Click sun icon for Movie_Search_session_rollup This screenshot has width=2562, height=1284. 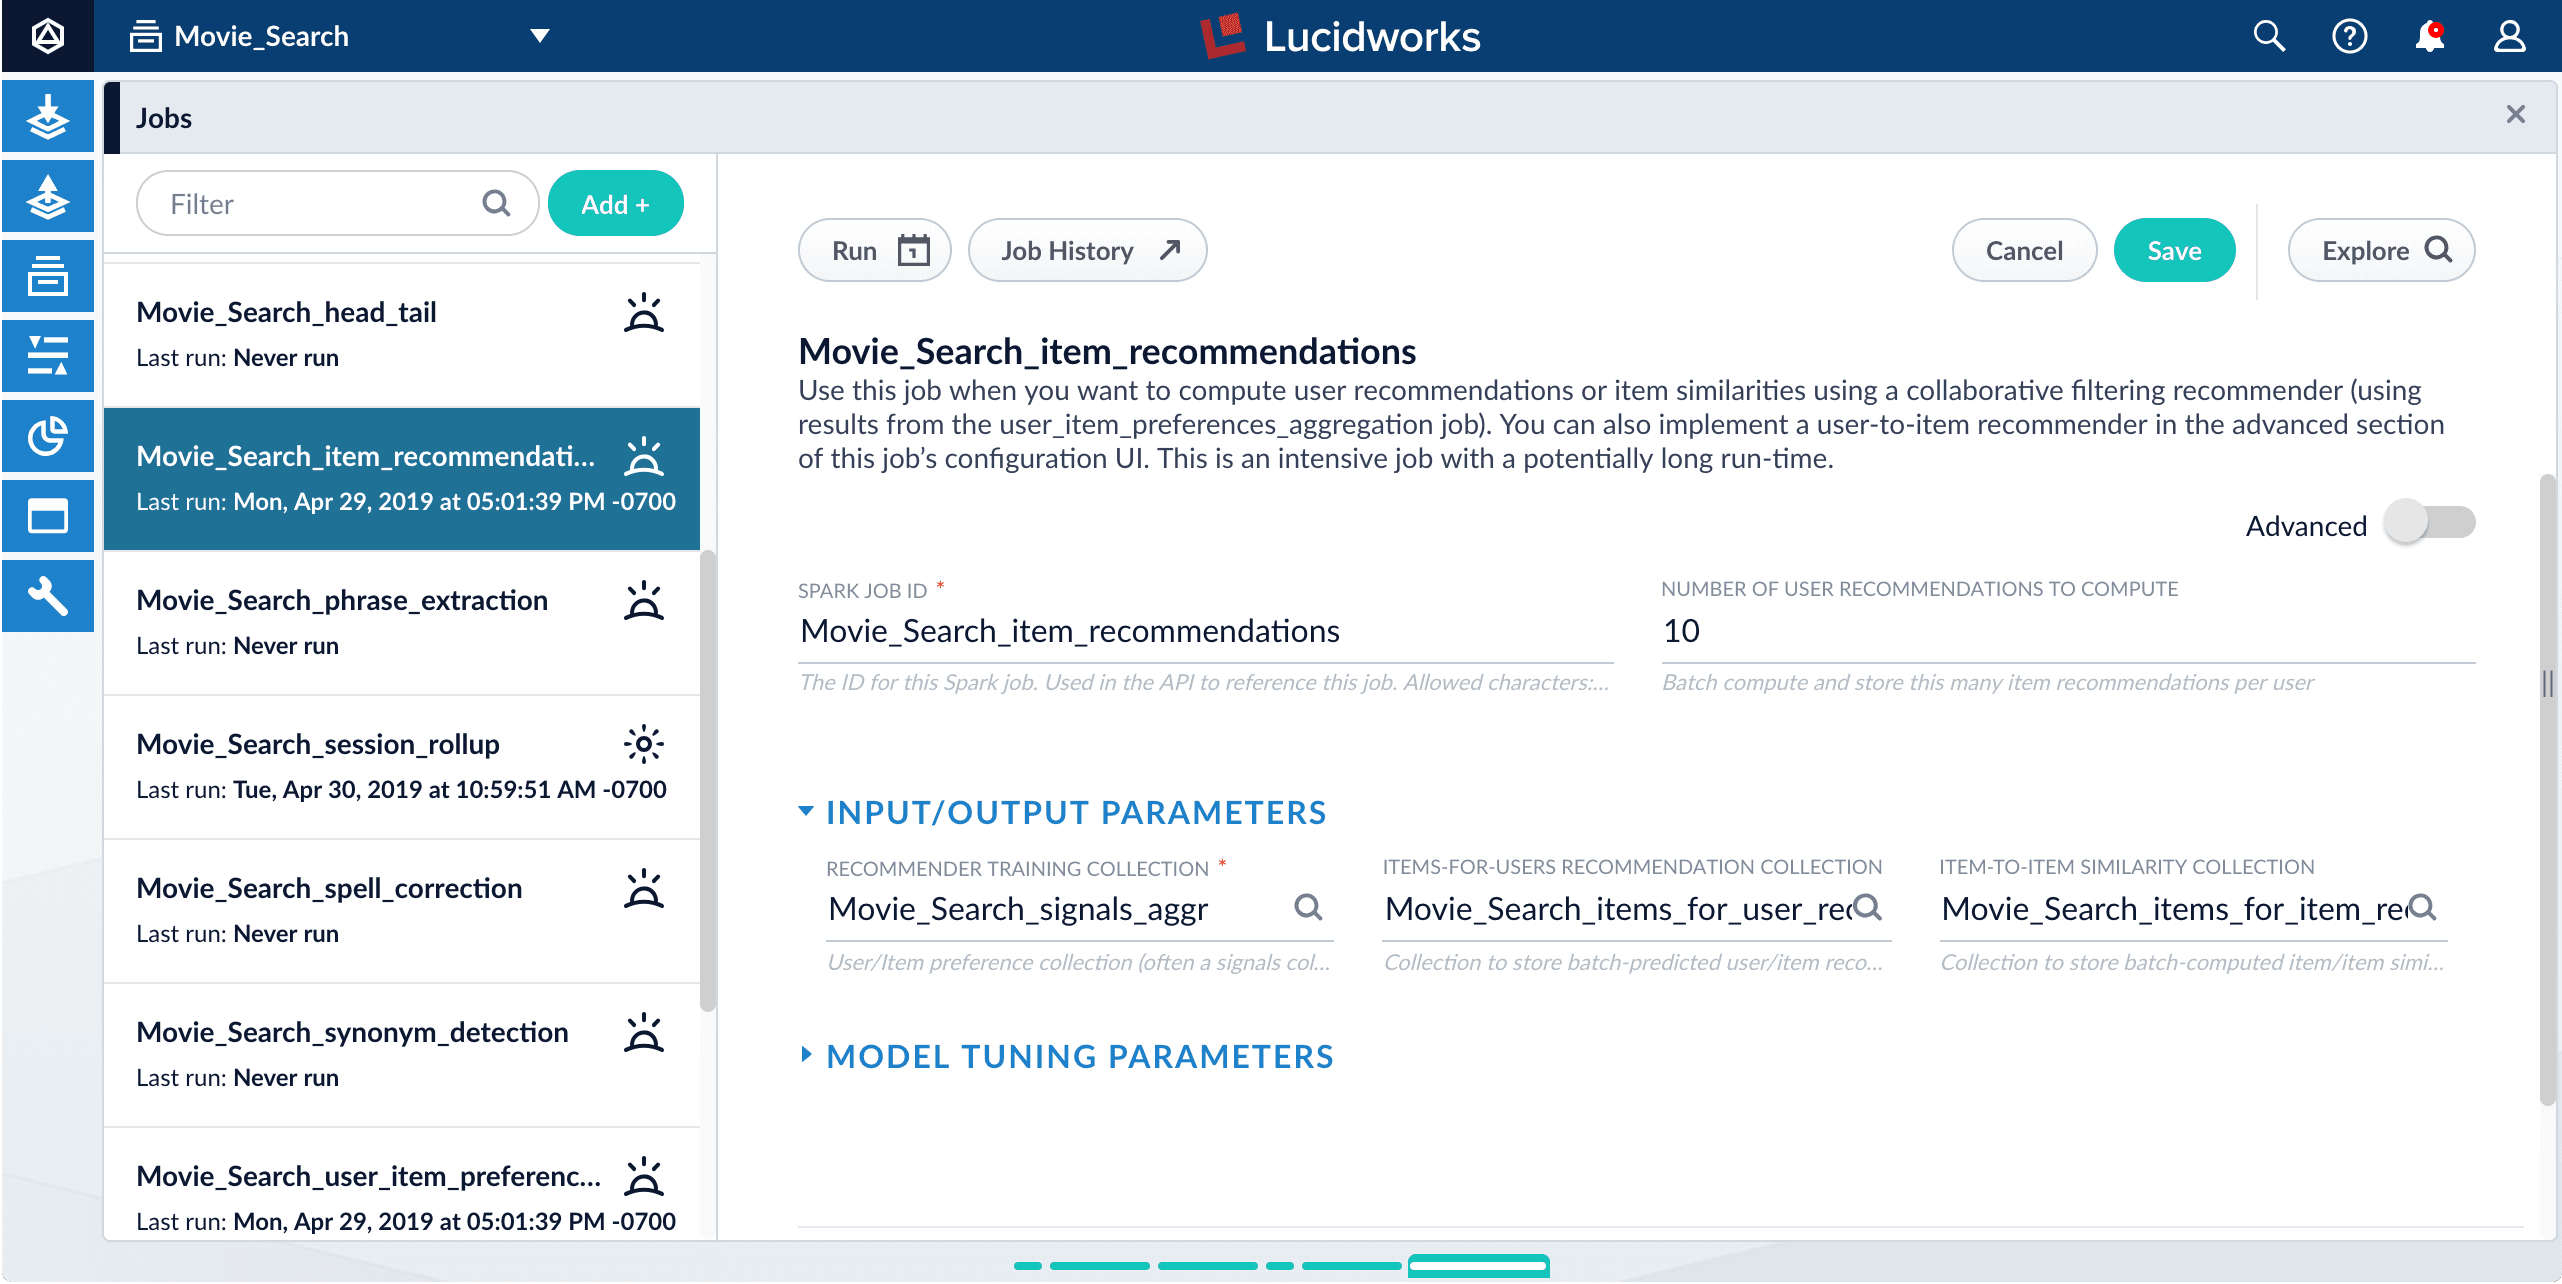[644, 745]
